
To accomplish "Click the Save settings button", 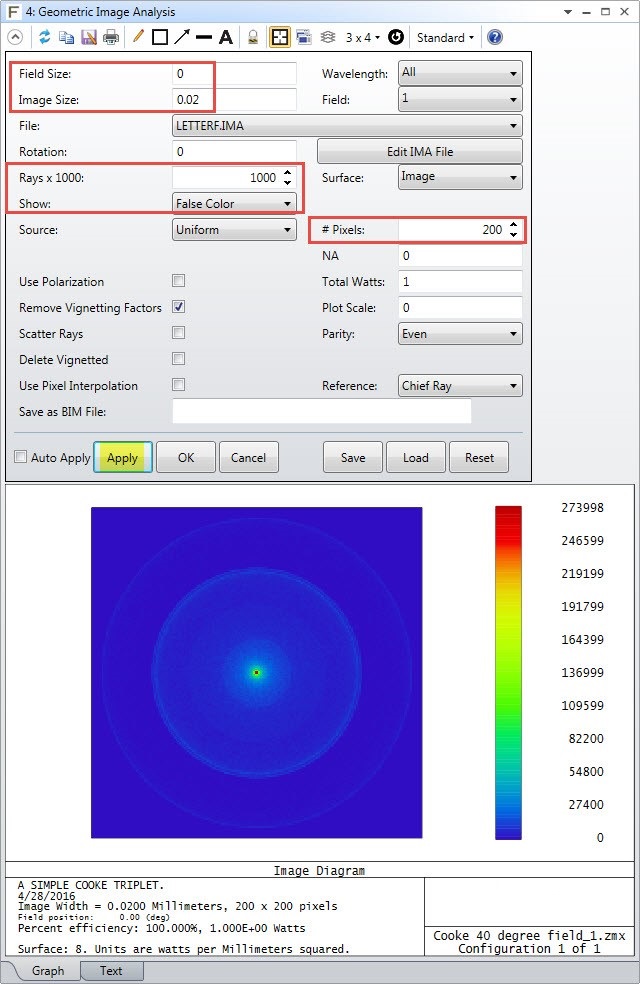I will (x=353, y=457).
